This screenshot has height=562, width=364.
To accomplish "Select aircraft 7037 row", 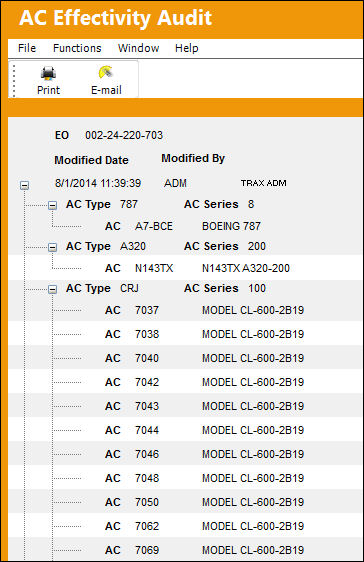I will [186, 310].
